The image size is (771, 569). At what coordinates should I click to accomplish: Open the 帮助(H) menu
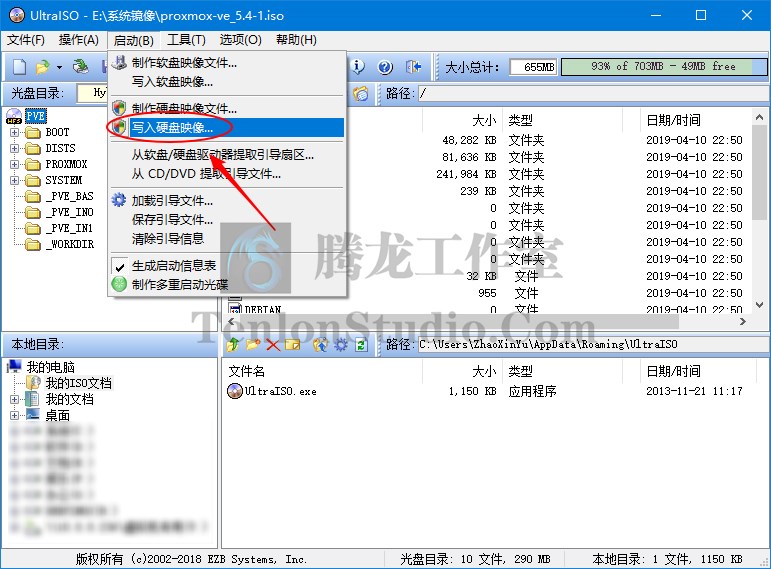click(x=296, y=40)
